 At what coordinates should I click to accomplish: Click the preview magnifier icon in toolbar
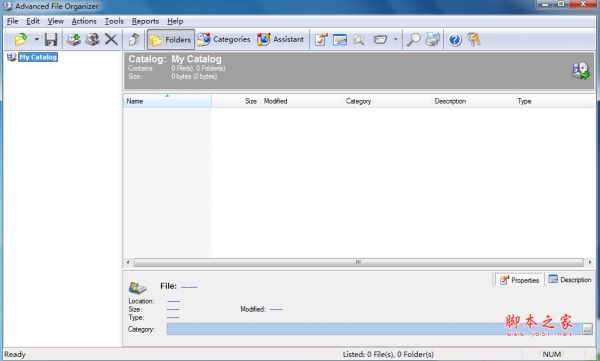click(x=359, y=39)
